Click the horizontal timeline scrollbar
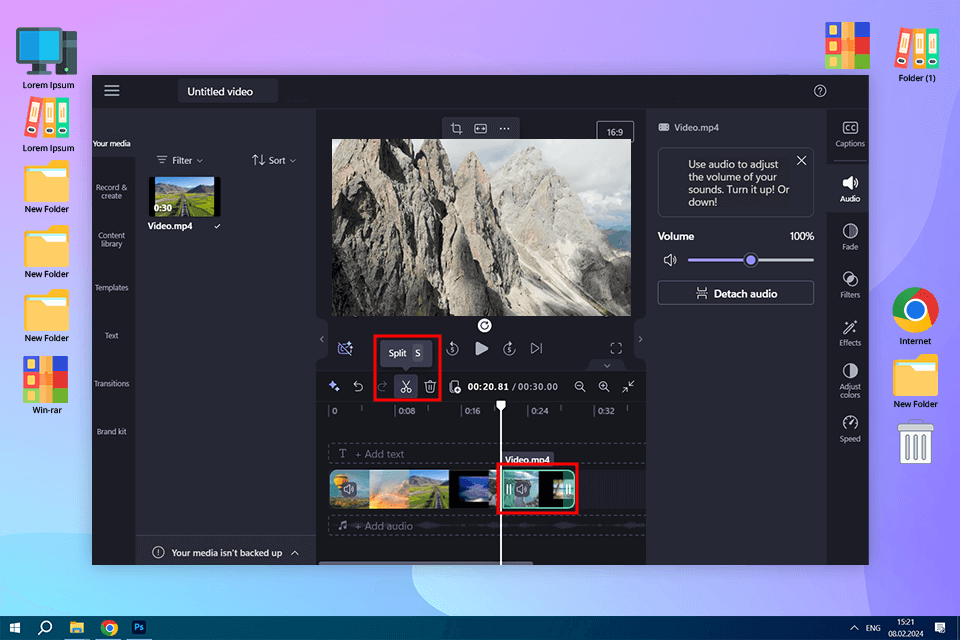The width and height of the screenshot is (960, 640). pyautogui.click(x=426, y=563)
